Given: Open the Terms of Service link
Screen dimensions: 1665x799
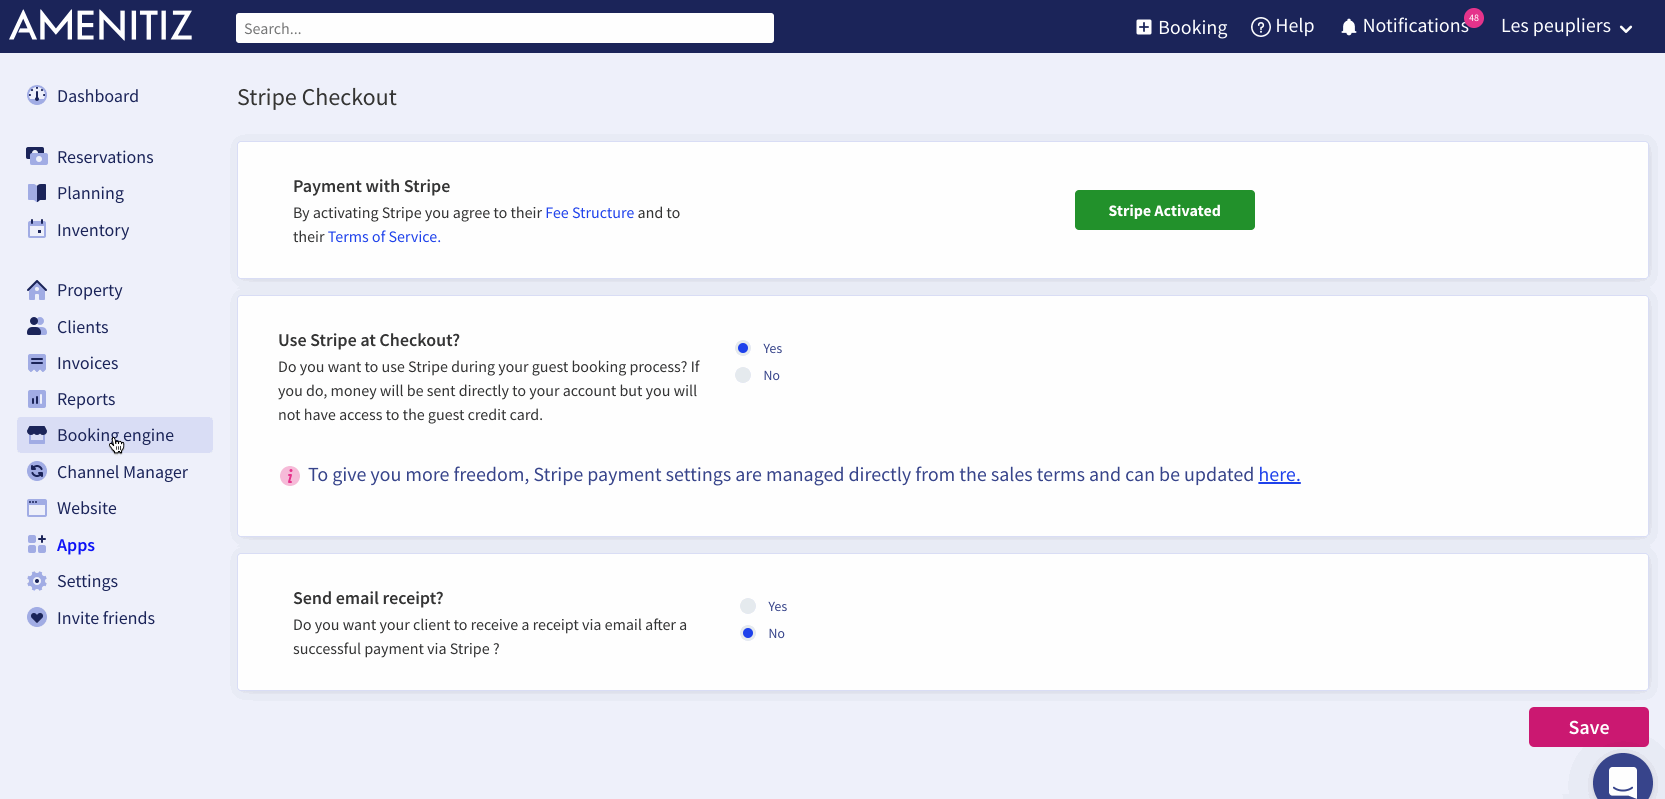Looking at the screenshot, I should pos(382,237).
